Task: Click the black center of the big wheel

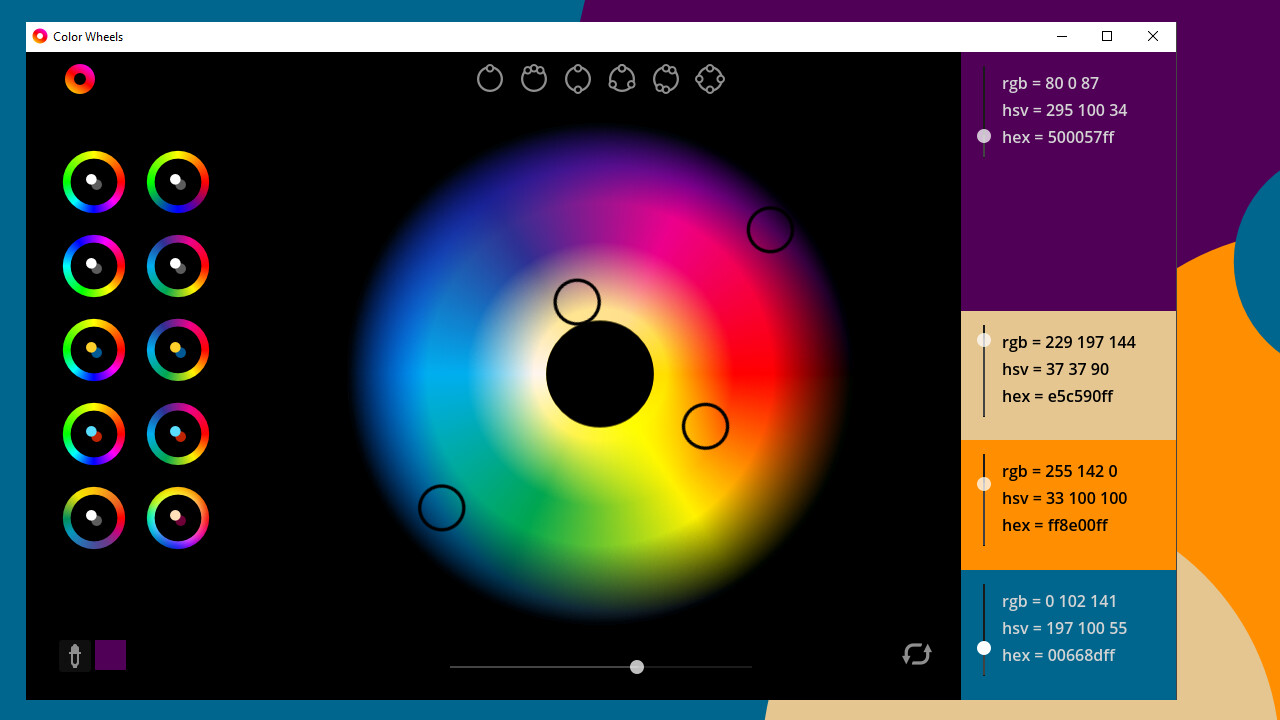Action: 599,373
